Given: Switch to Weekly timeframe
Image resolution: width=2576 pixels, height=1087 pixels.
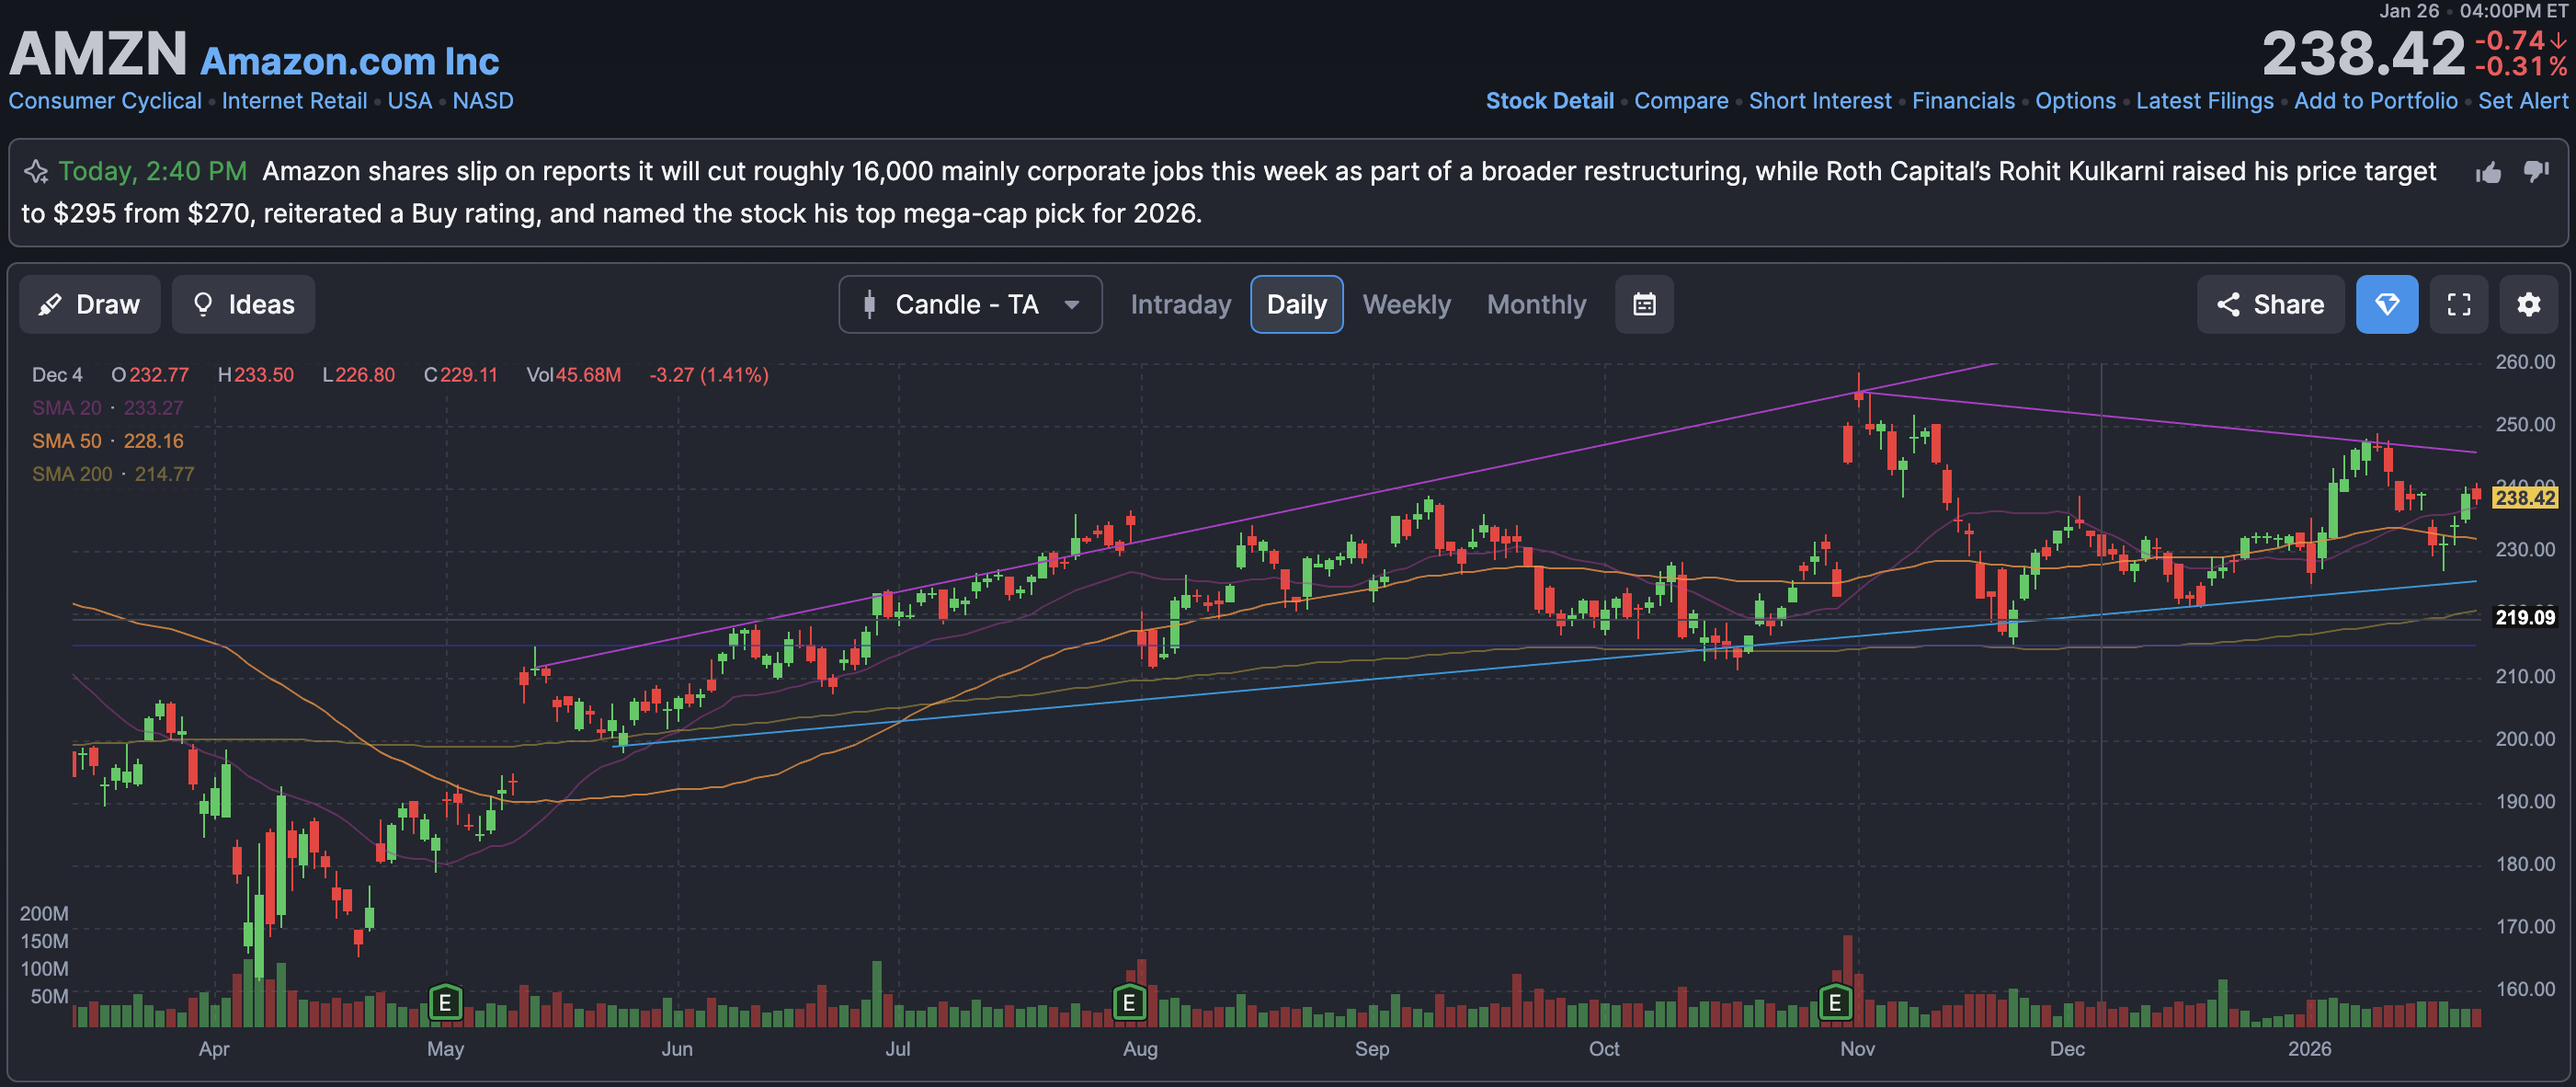Looking at the screenshot, I should pyautogui.click(x=1406, y=304).
